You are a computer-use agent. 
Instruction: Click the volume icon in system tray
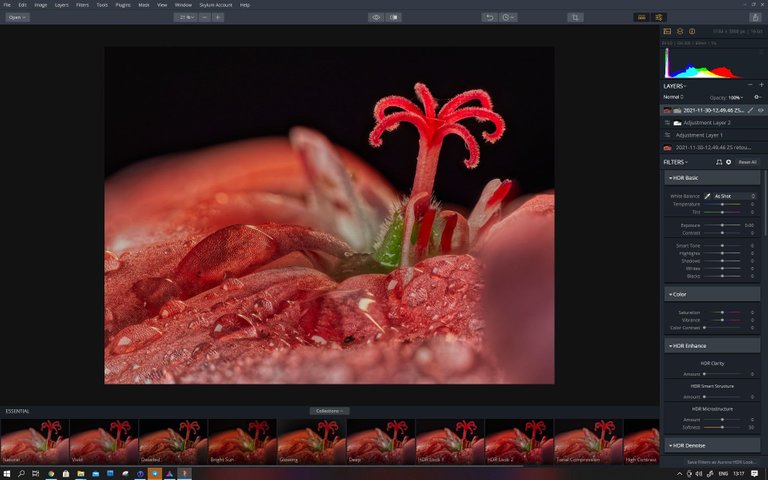[698, 474]
